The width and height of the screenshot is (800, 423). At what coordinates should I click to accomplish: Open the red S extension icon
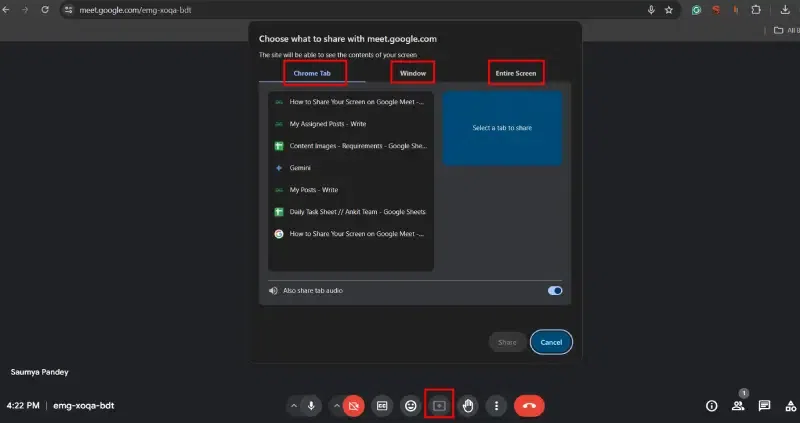pyautogui.click(x=716, y=10)
